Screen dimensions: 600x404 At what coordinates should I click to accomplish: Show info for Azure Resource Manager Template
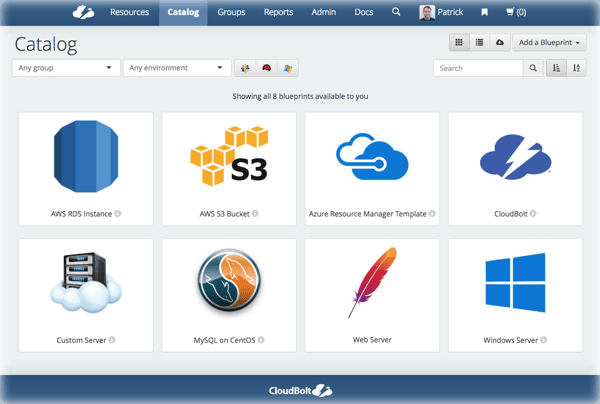(432, 213)
